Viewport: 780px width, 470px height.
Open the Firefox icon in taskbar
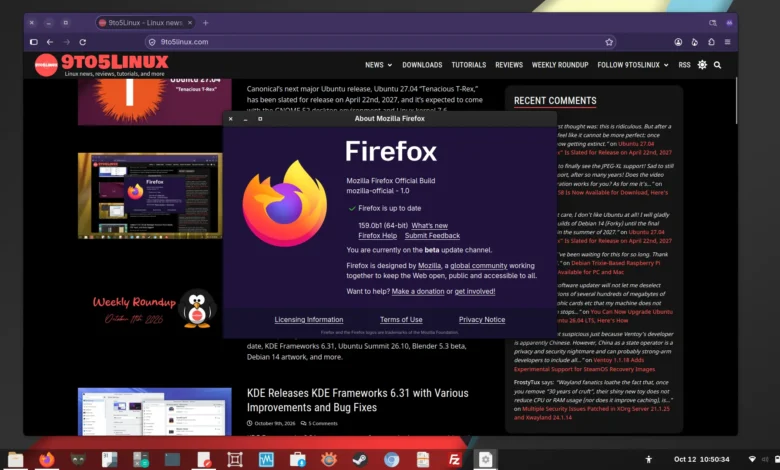[x=47, y=460]
